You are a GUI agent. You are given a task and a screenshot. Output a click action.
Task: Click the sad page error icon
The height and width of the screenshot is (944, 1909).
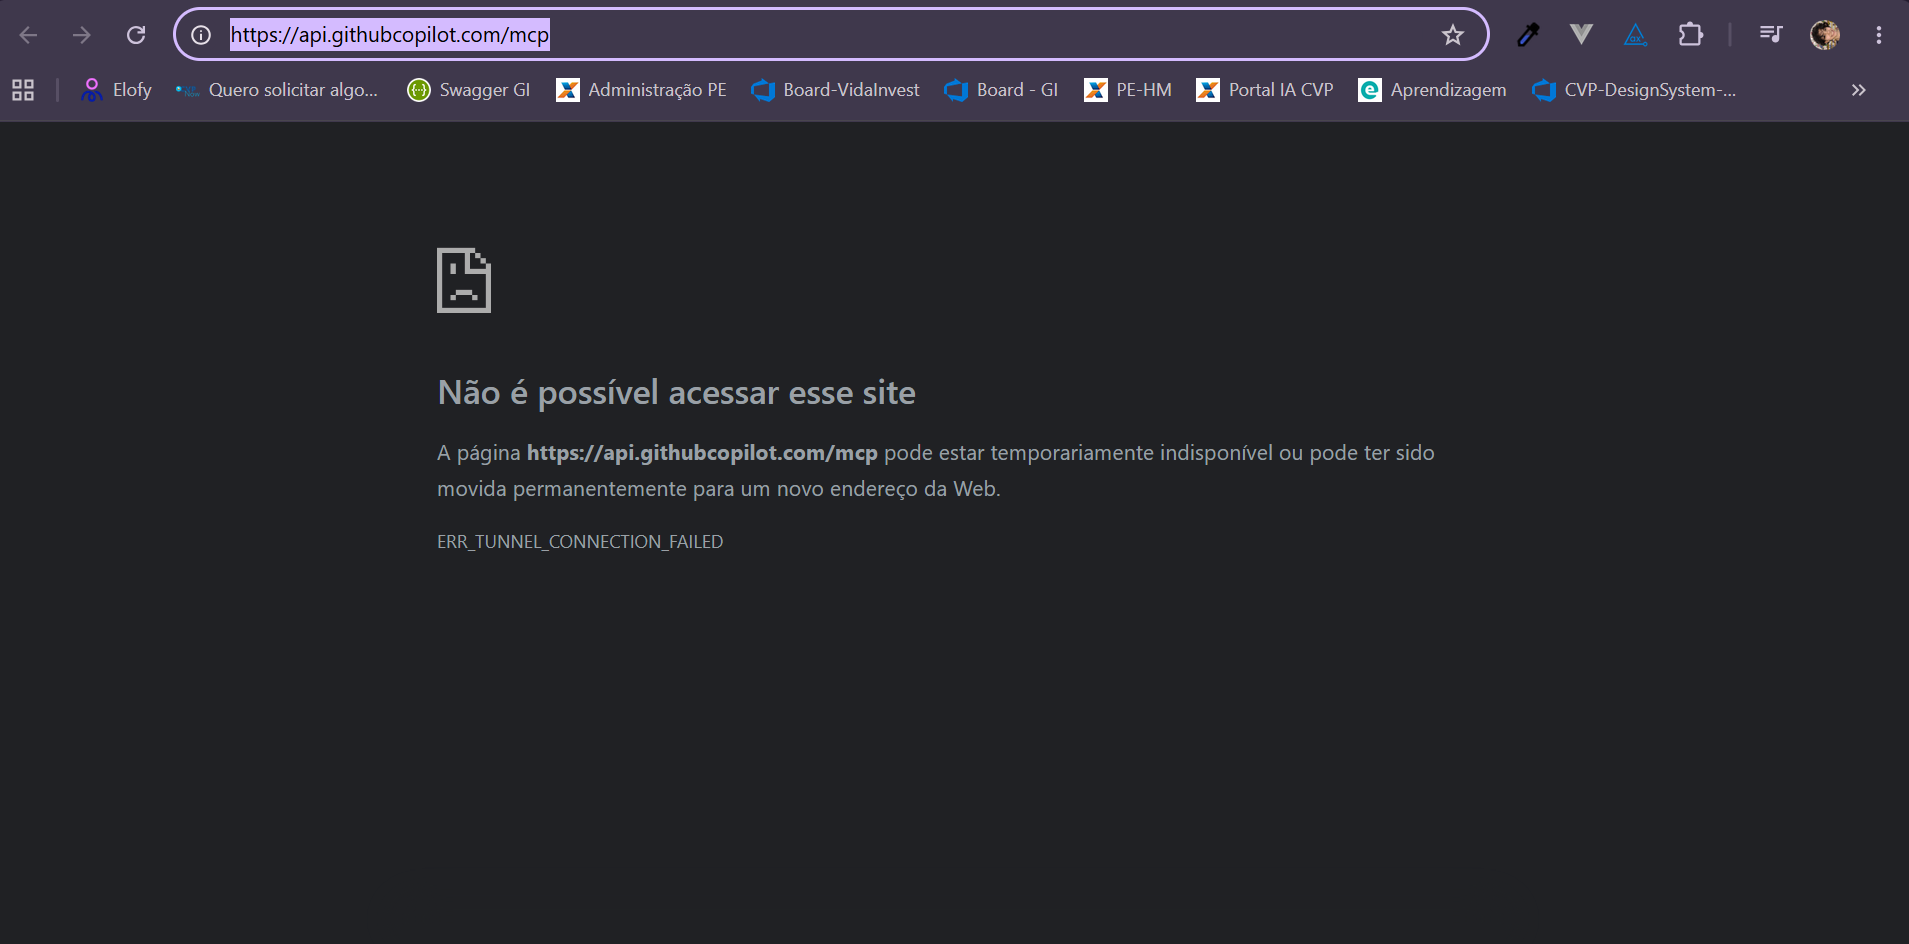click(464, 280)
